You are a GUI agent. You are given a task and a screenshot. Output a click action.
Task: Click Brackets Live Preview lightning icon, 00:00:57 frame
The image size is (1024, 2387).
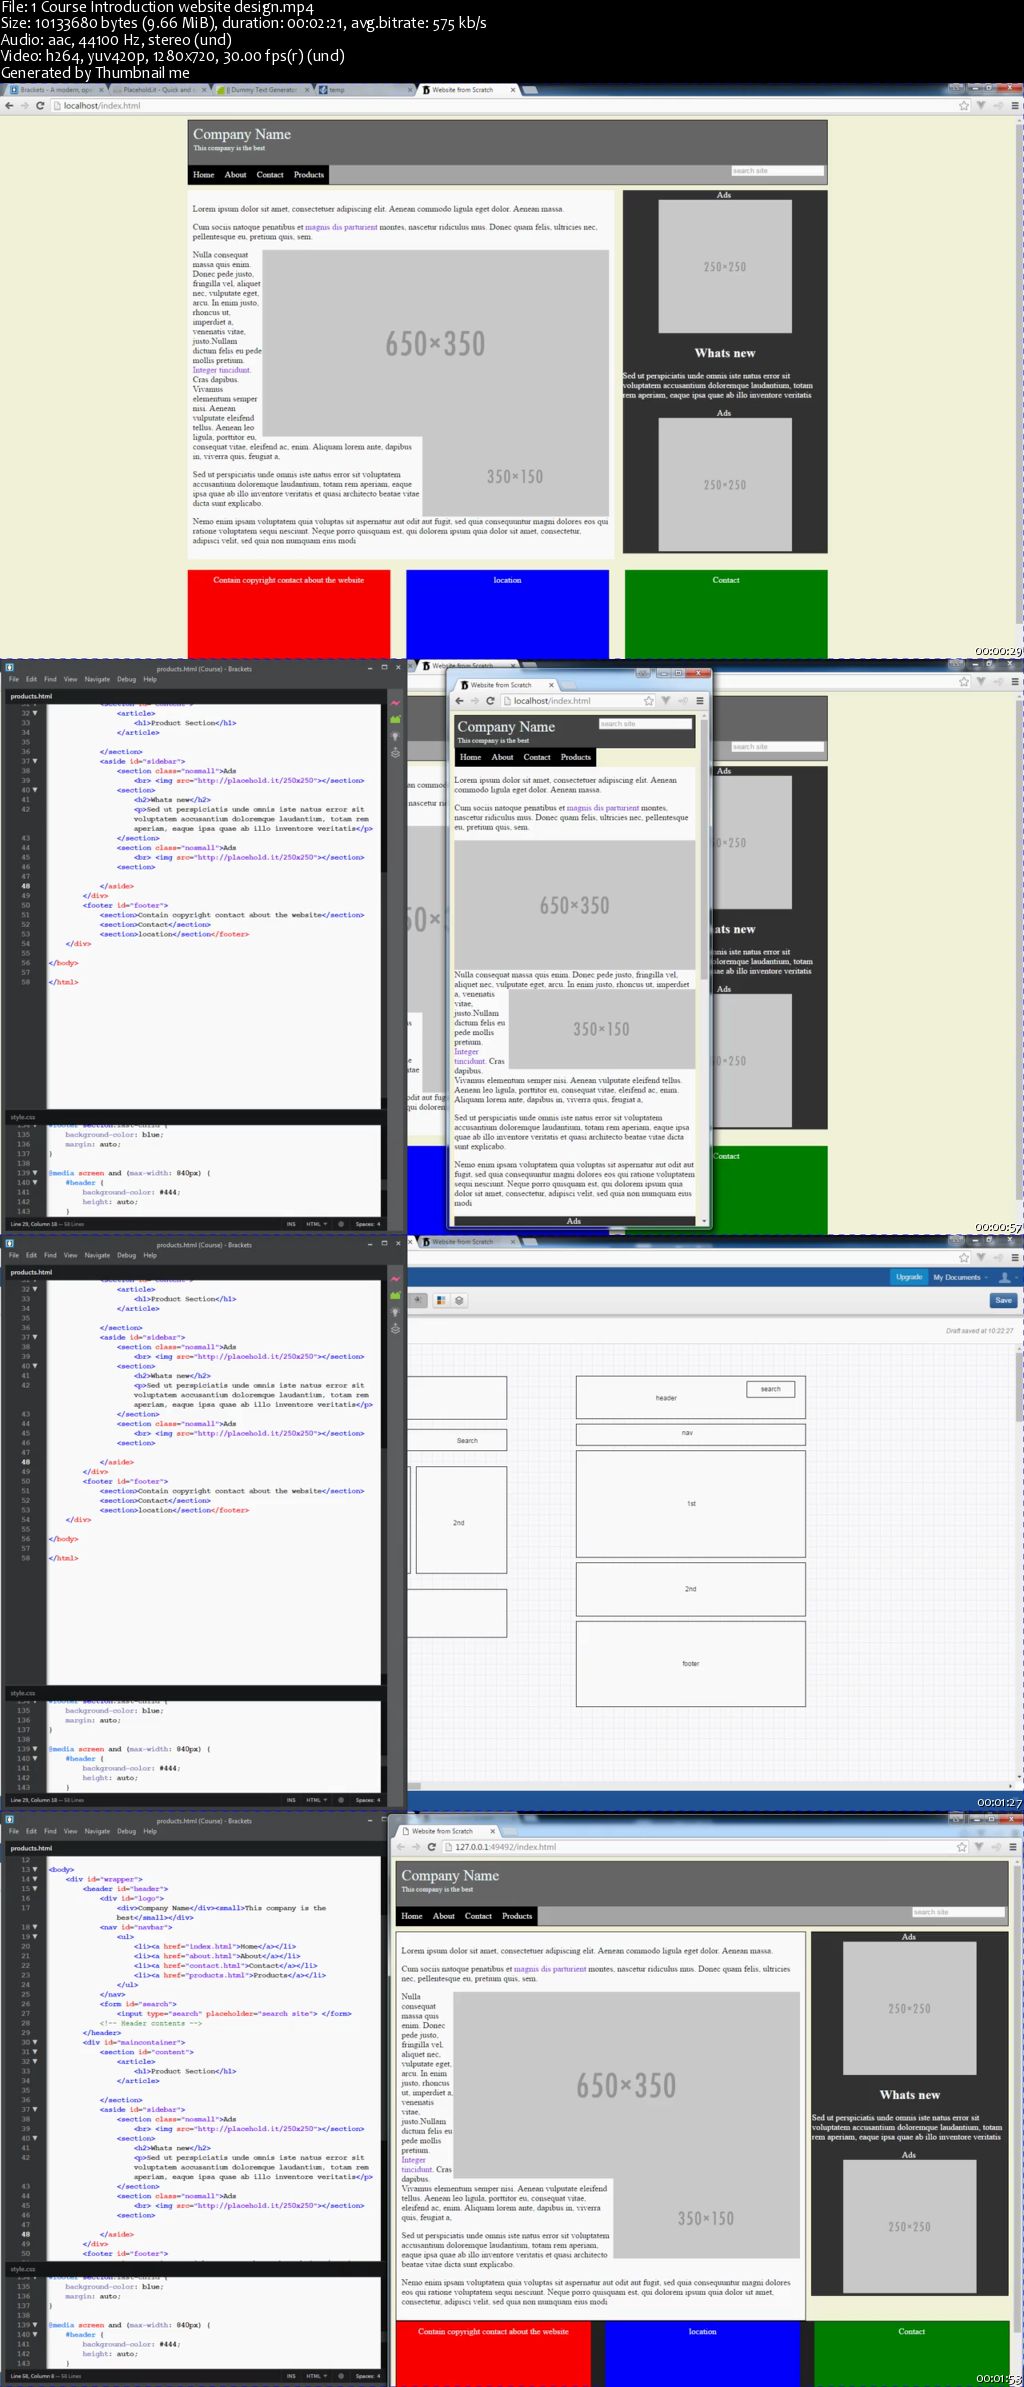(395, 704)
